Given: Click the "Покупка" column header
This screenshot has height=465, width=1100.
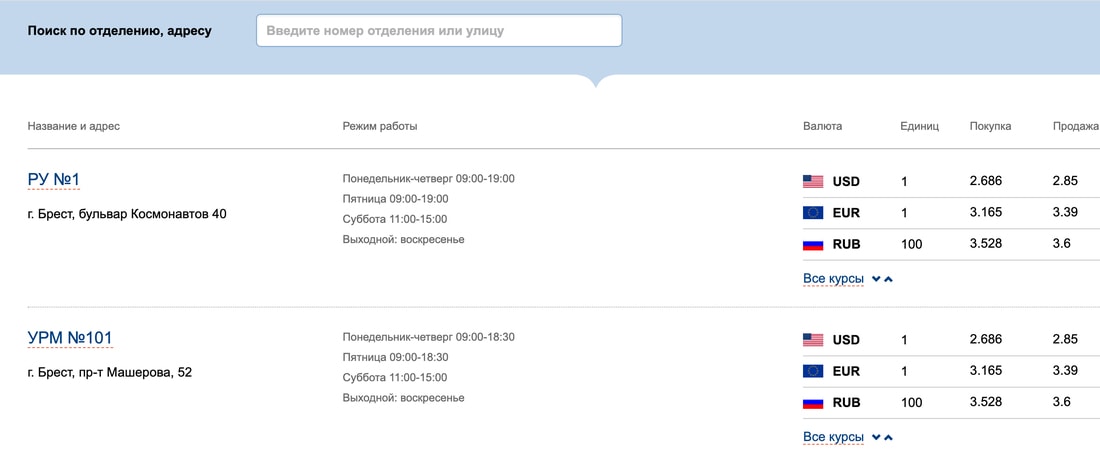Looking at the screenshot, I should coord(990,126).
